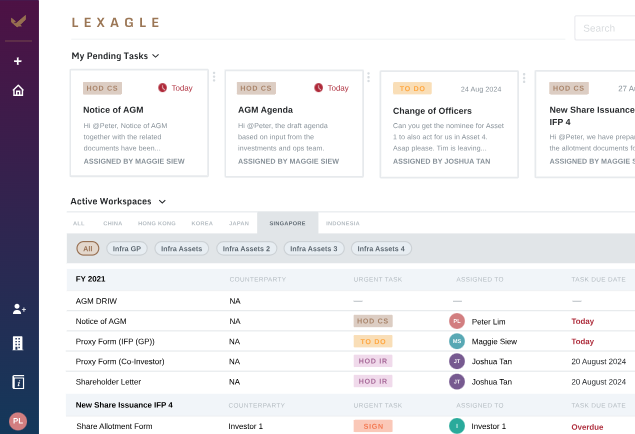635x434 pixels.
Task: Click Maggie Siew's MS avatar in table
Action: click(x=457, y=341)
